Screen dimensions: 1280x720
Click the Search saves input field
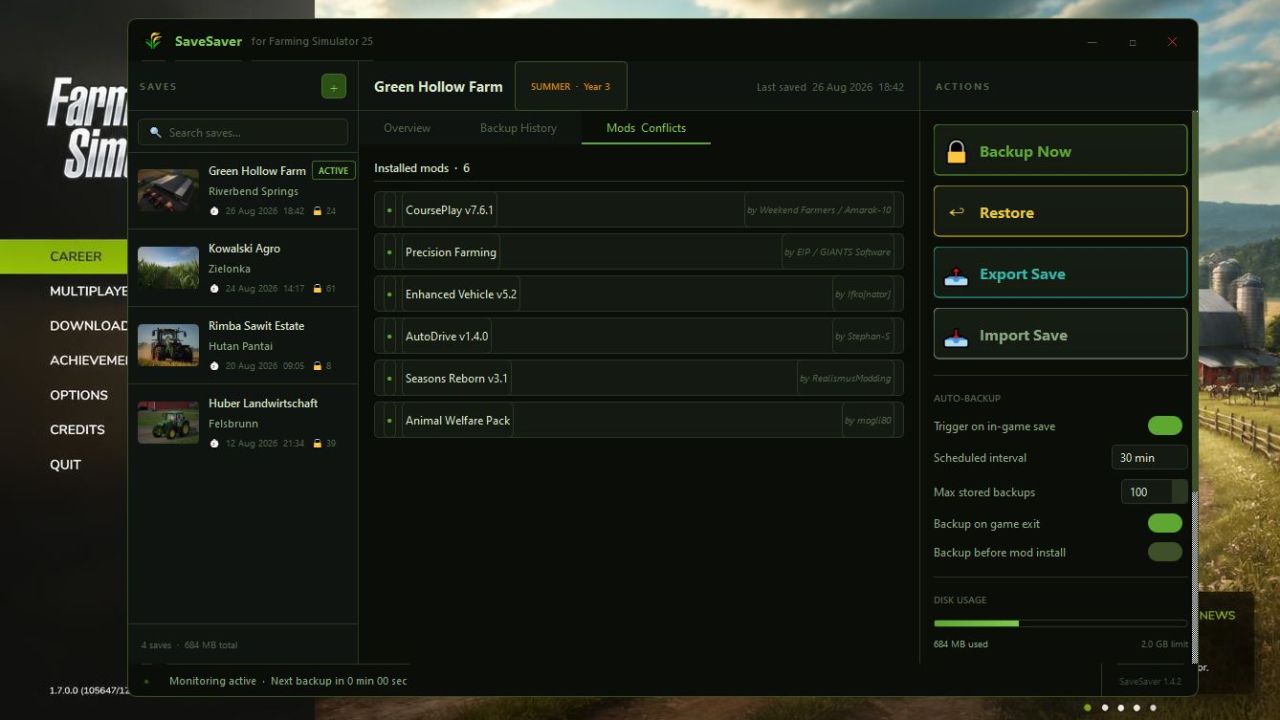click(243, 132)
